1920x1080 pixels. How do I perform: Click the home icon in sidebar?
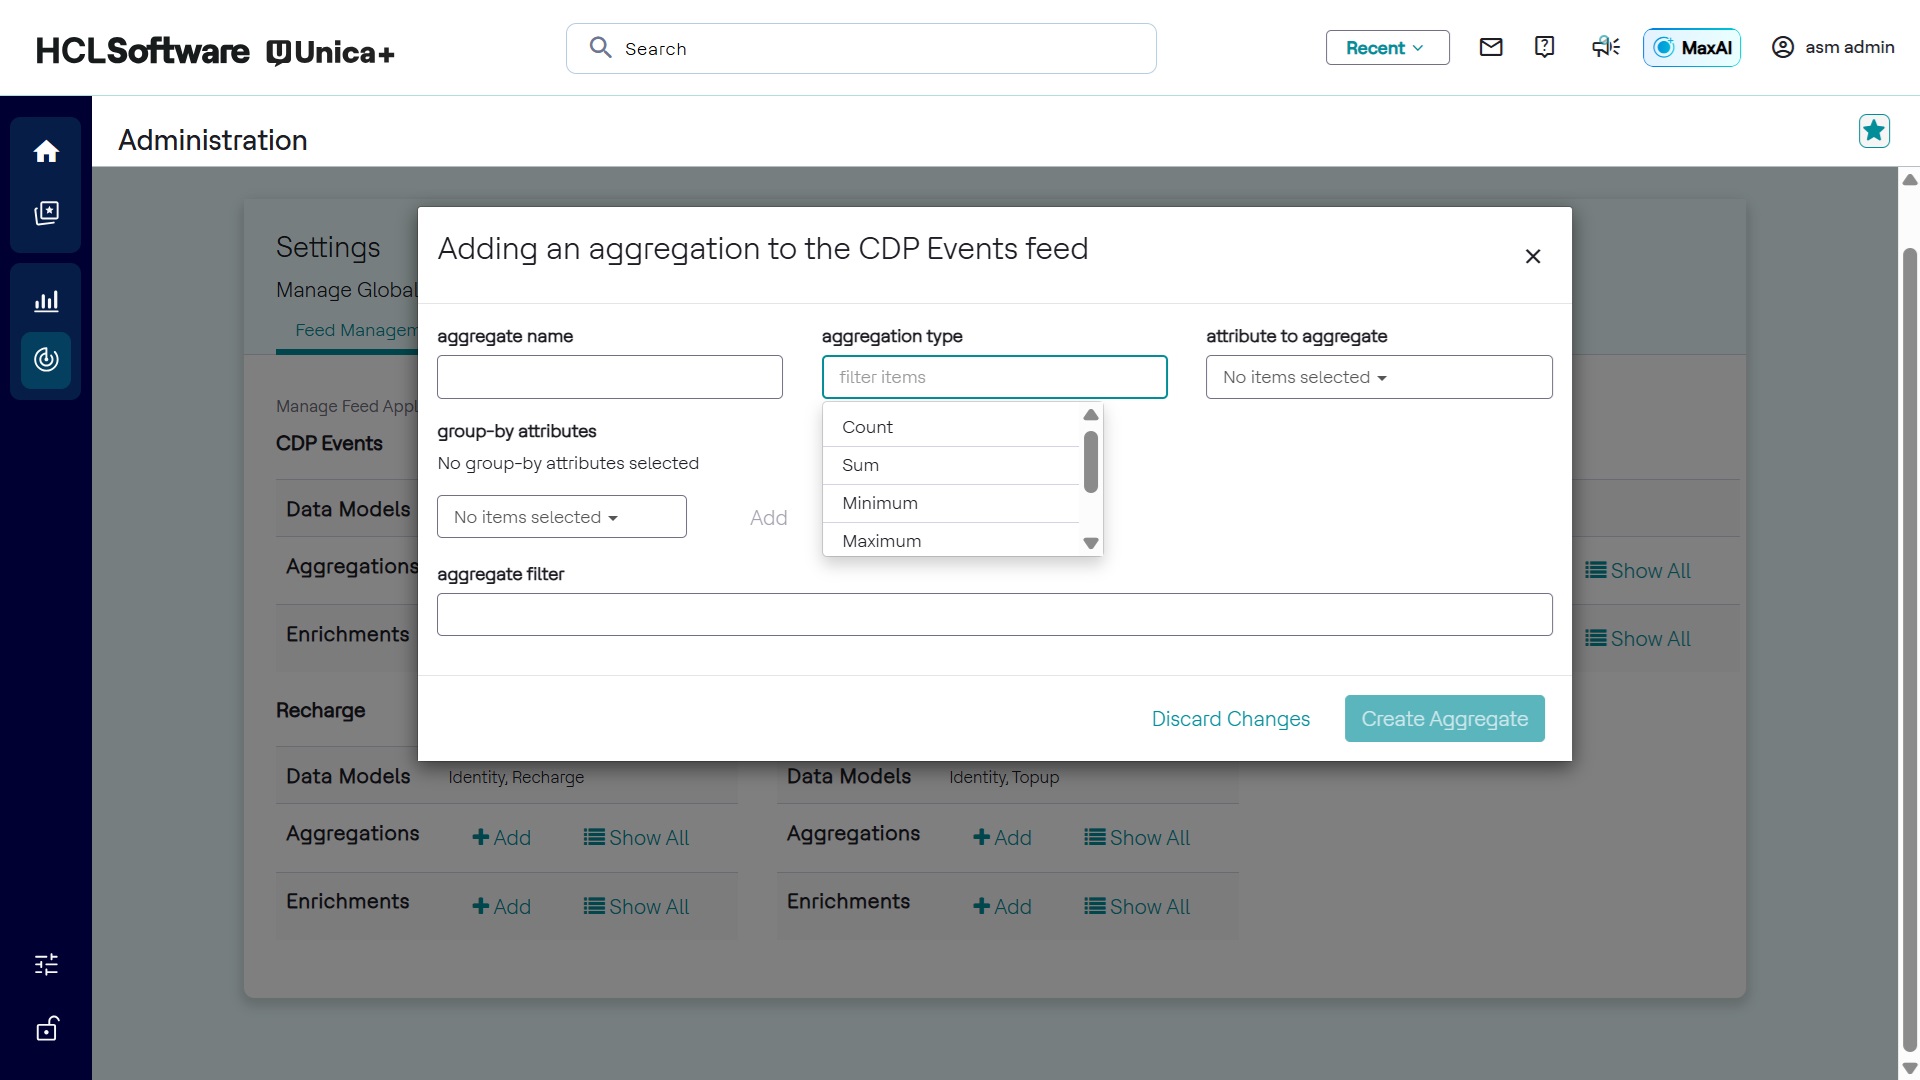46,151
